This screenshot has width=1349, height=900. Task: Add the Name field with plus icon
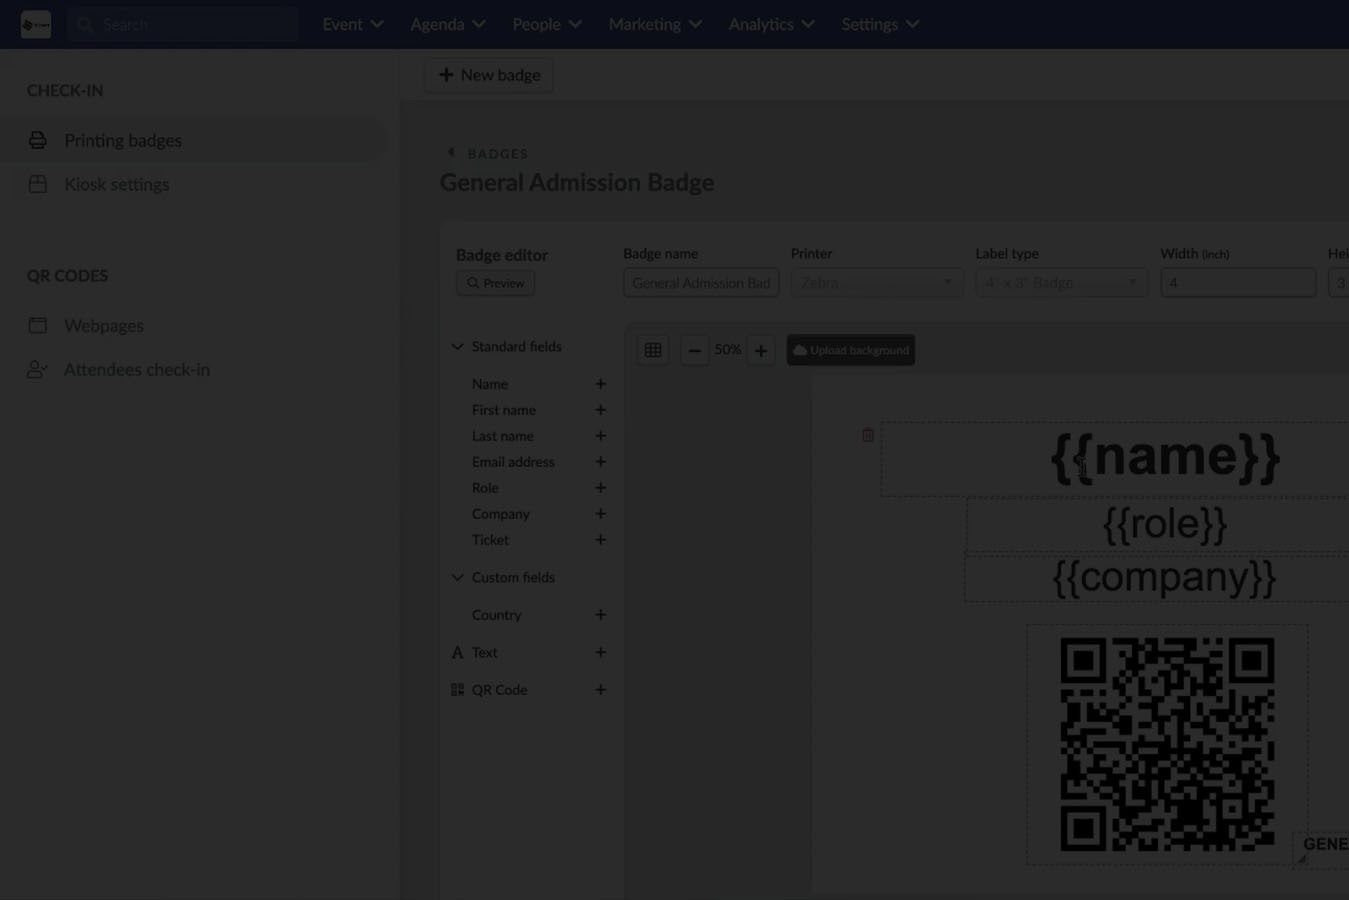[x=600, y=384]
